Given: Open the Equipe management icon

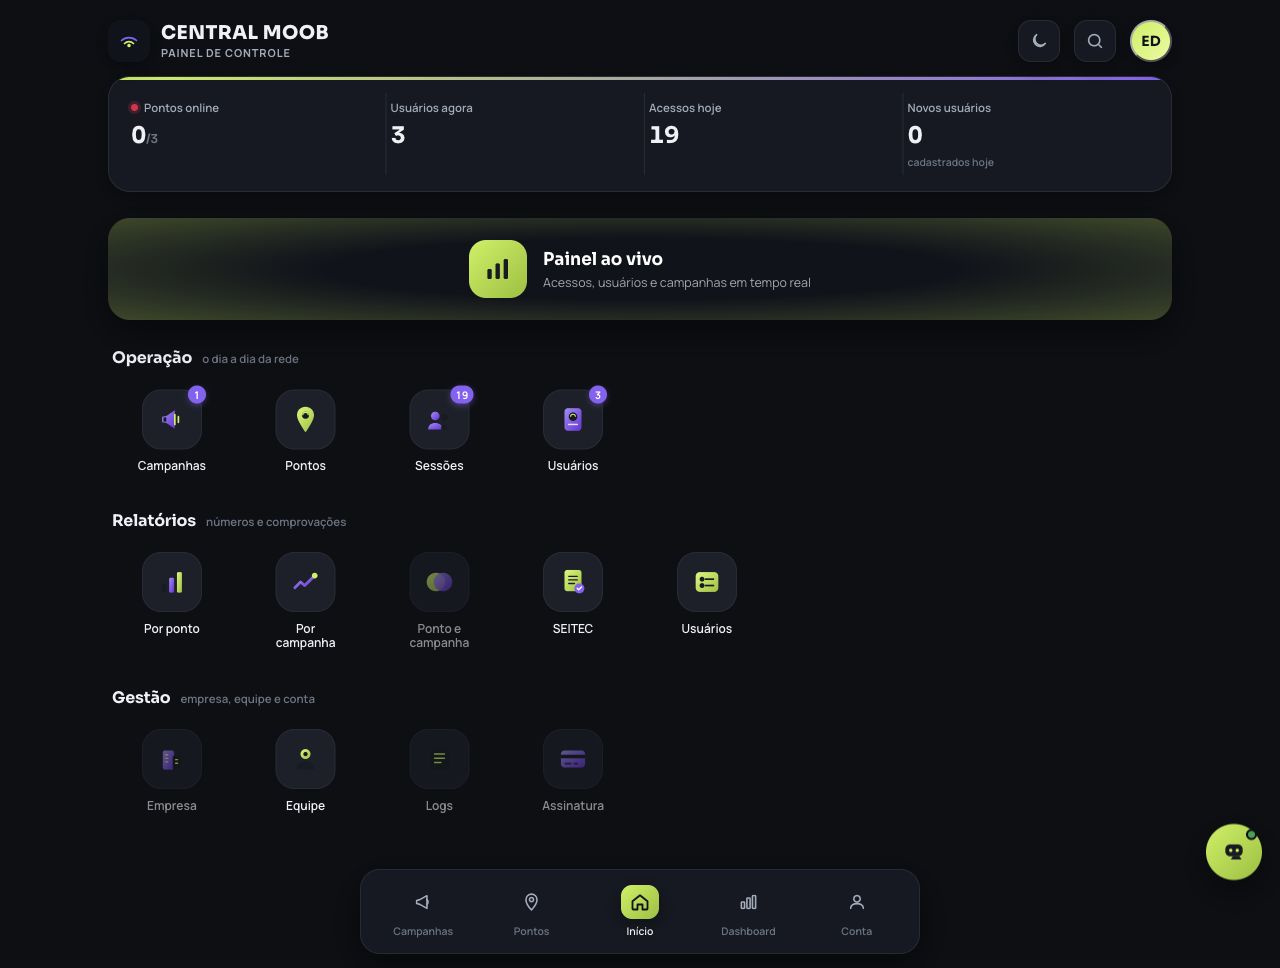Looking at the screenshot, I should (x=305, y=759).
